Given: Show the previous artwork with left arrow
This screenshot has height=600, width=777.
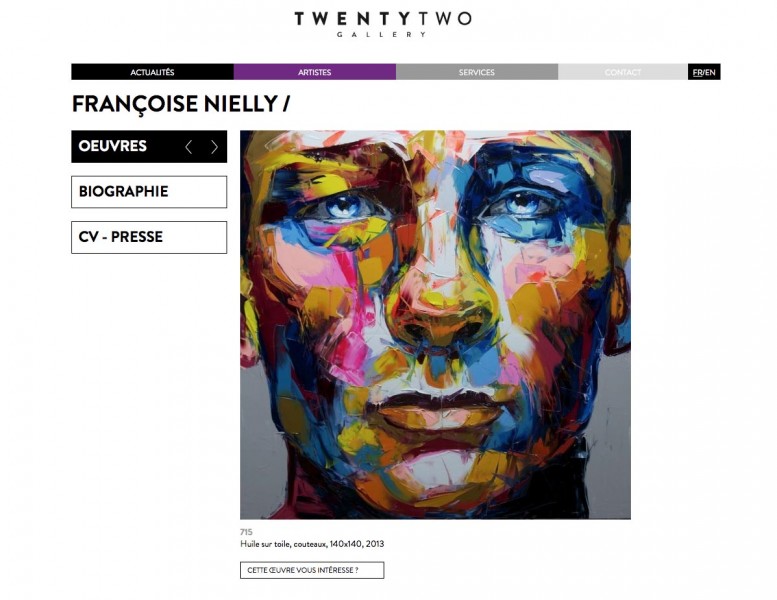Looking at the screenshot, I should coord(188,147).
